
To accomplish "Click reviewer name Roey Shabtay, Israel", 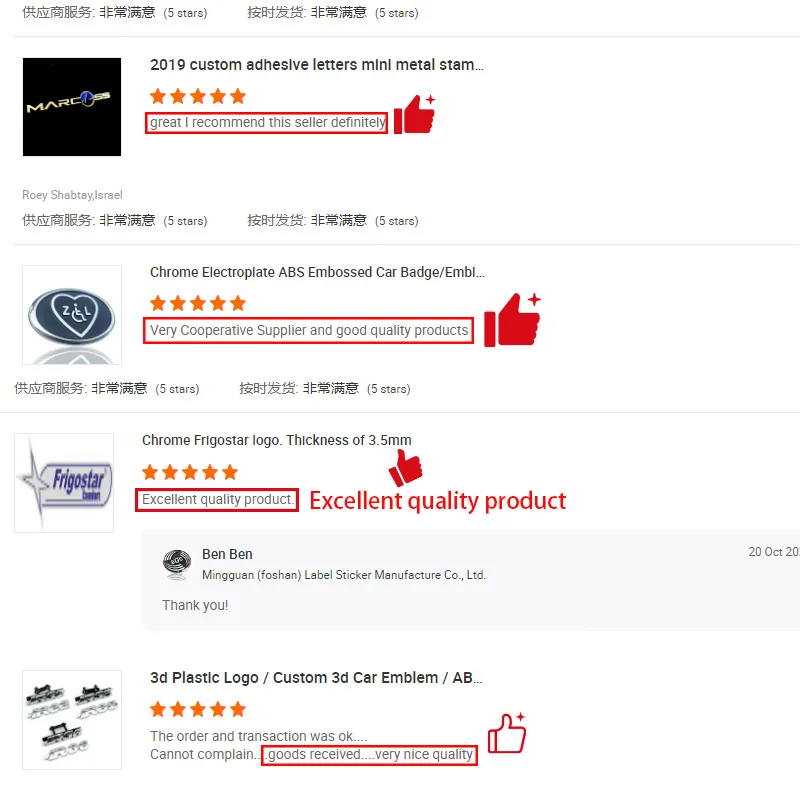I will point(72,195).
